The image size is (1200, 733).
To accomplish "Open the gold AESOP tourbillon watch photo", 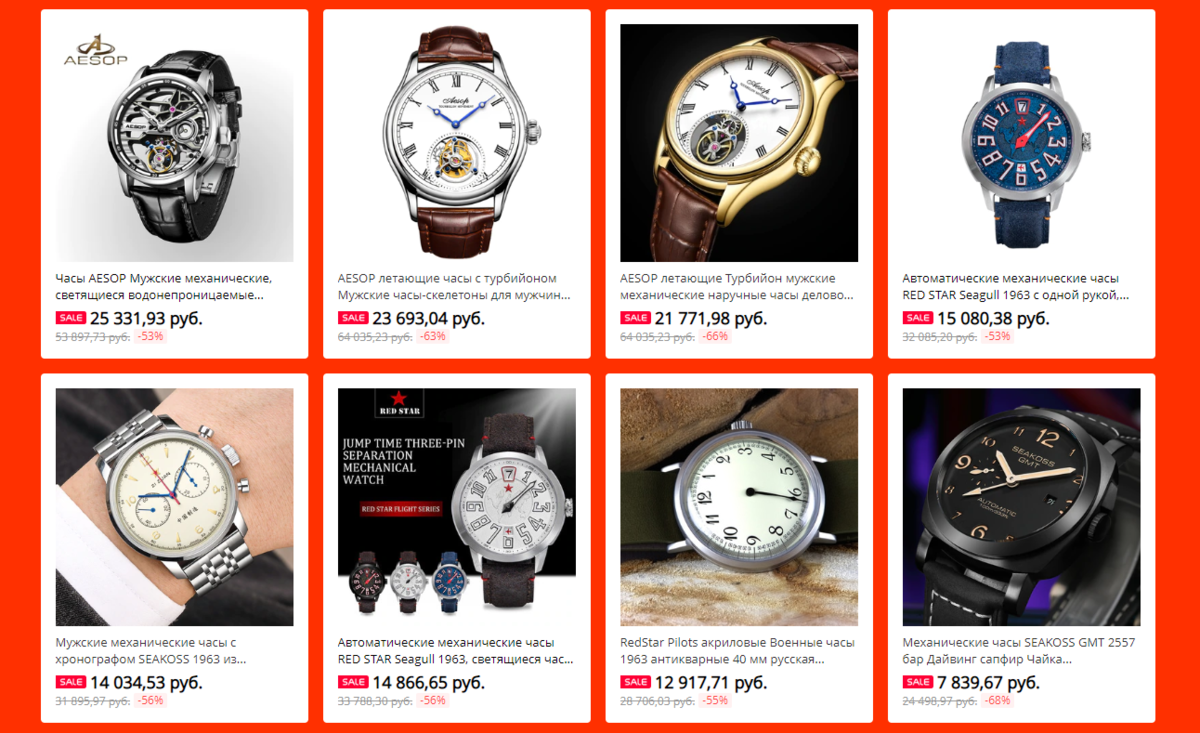I will 739,143.
